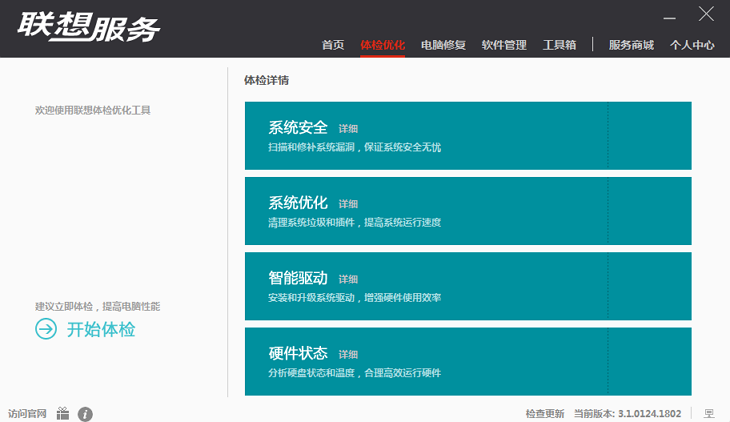The image size is (730, 422).
Task: Select the 体检优化 tab
Action: pos(382,45)
